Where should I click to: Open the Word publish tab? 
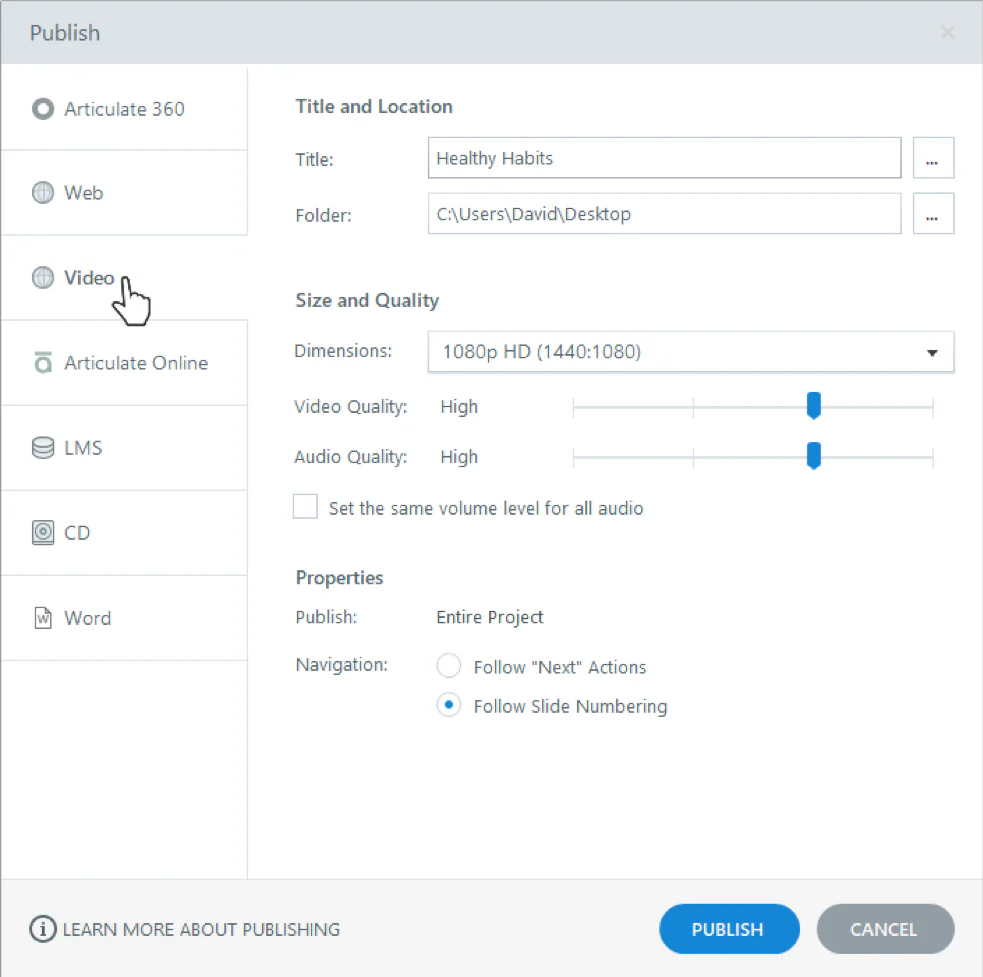pyautogui.click(x=124, y=618)
